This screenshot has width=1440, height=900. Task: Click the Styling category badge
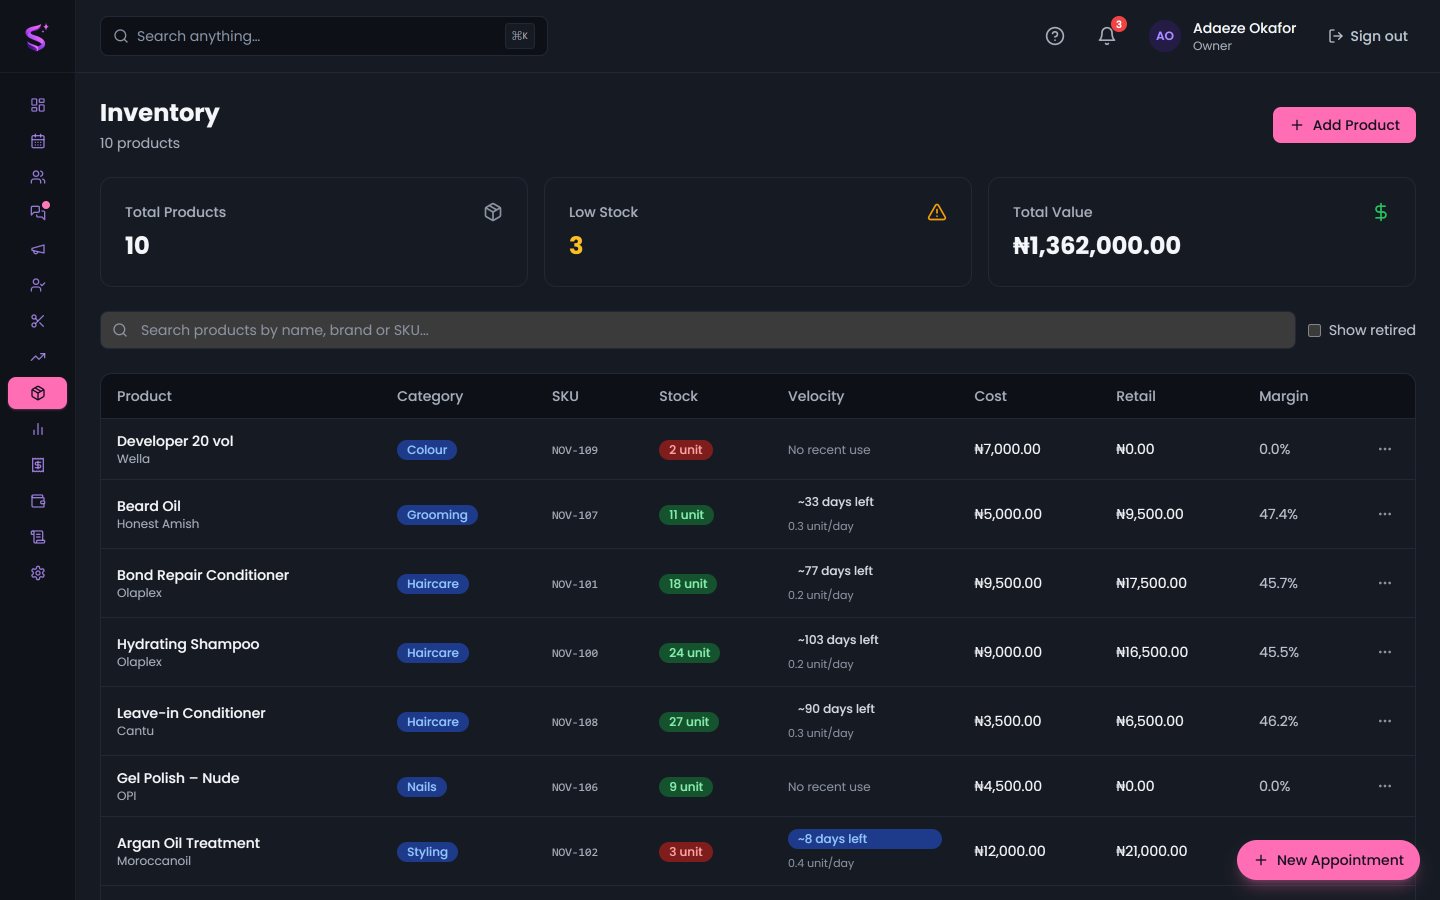[x=427, y=852]
